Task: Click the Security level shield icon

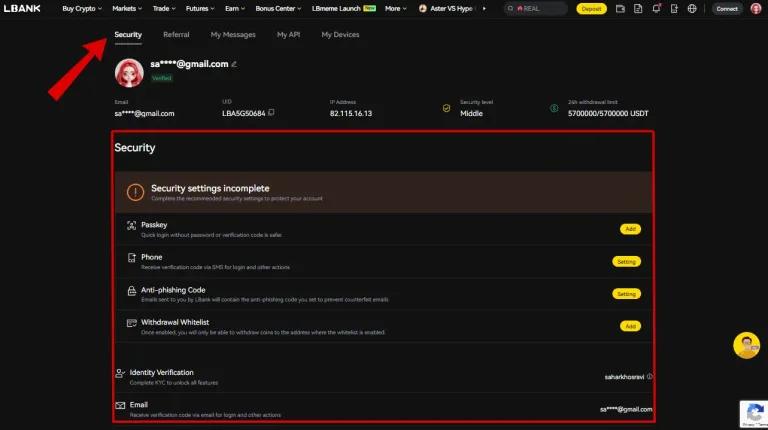Action: [x=446, y=108]
